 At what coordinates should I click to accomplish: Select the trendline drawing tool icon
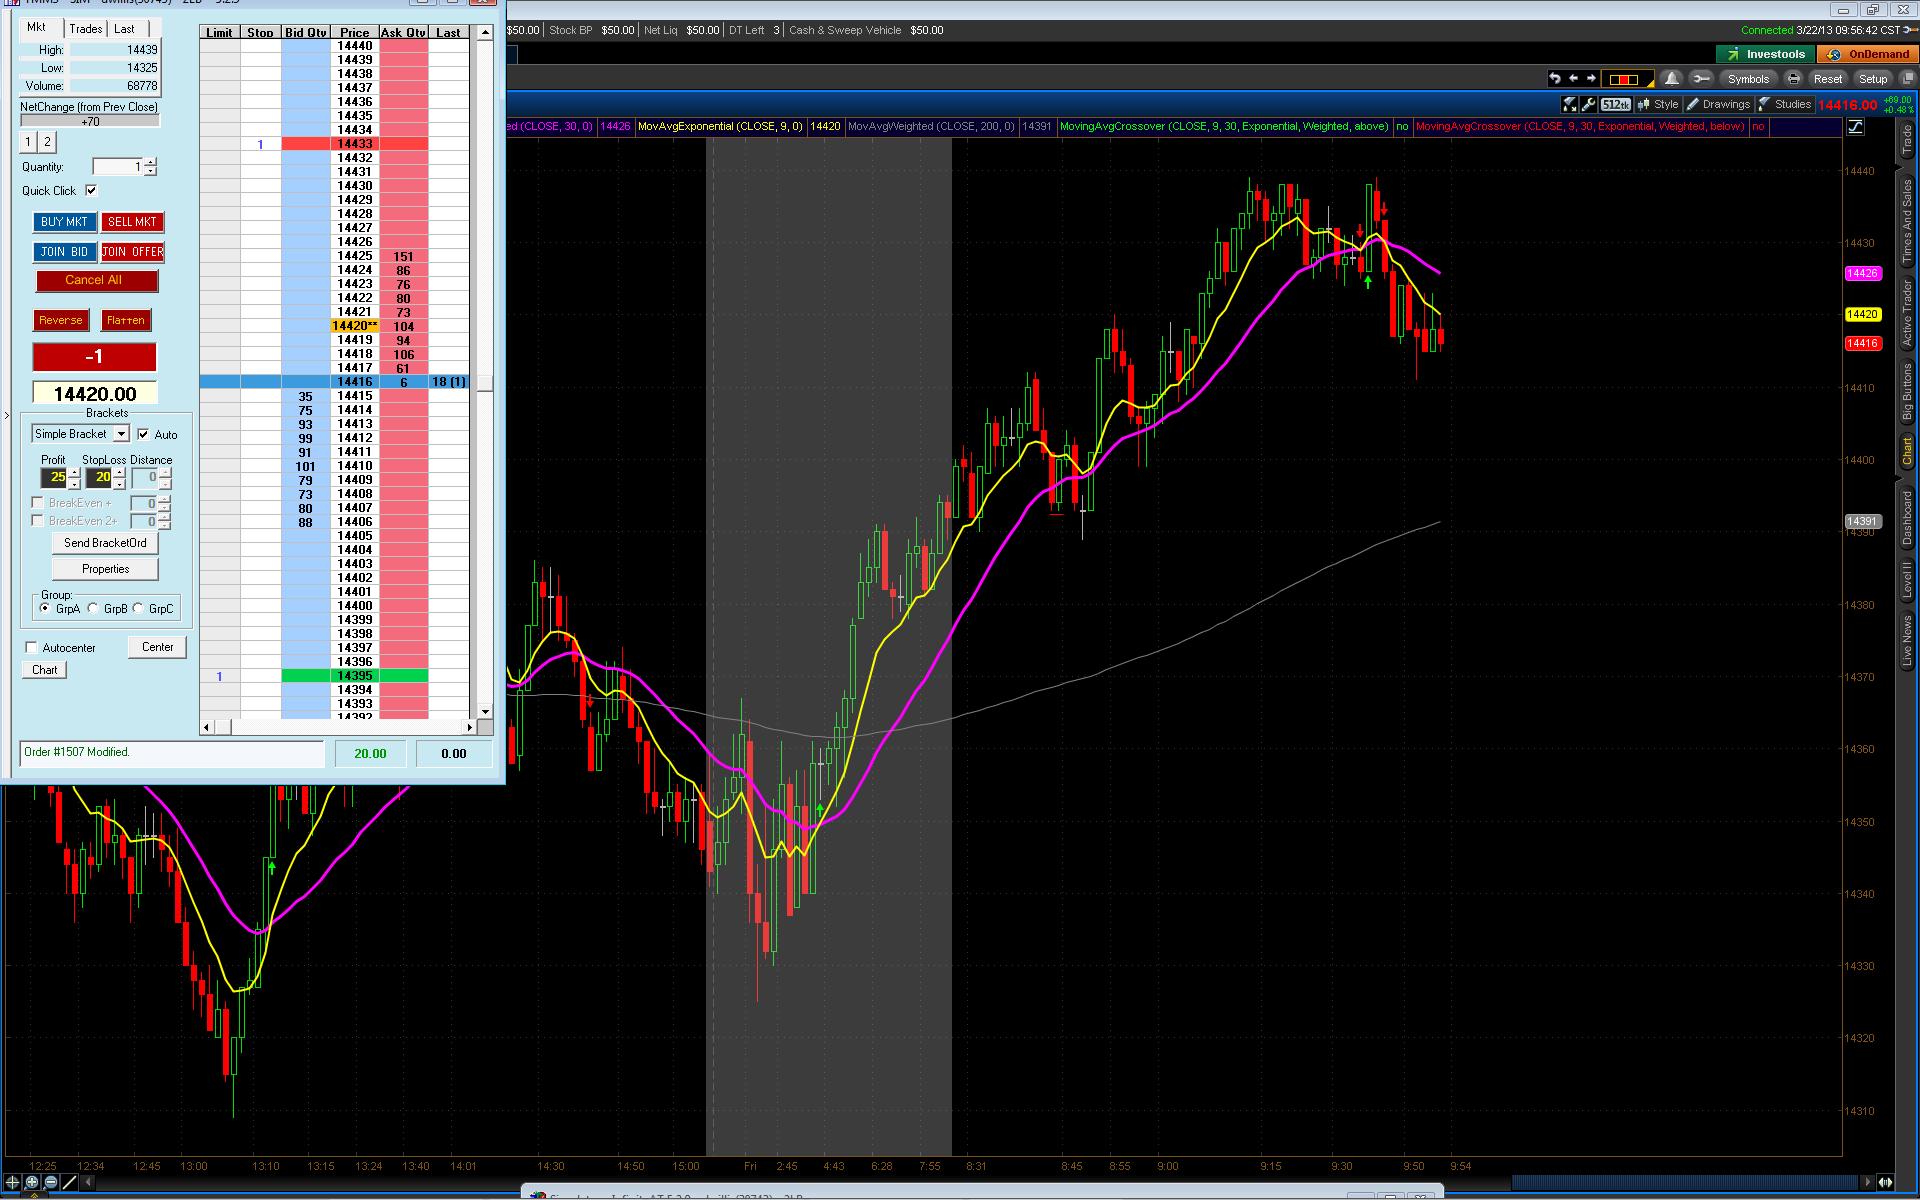tap(69, 1182)
